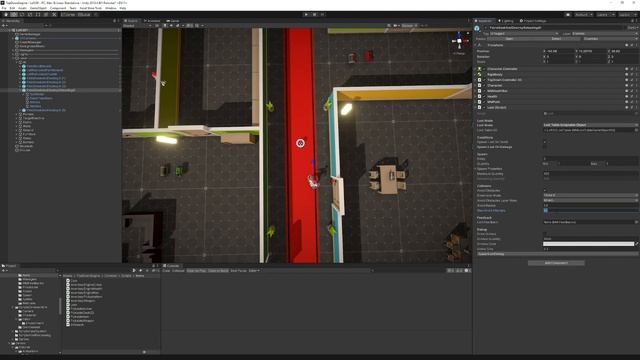Screen dimensions: 640x360
Task: Toggle Center pivot mode button
Action: pyautogui.click(x=69, y=15)
